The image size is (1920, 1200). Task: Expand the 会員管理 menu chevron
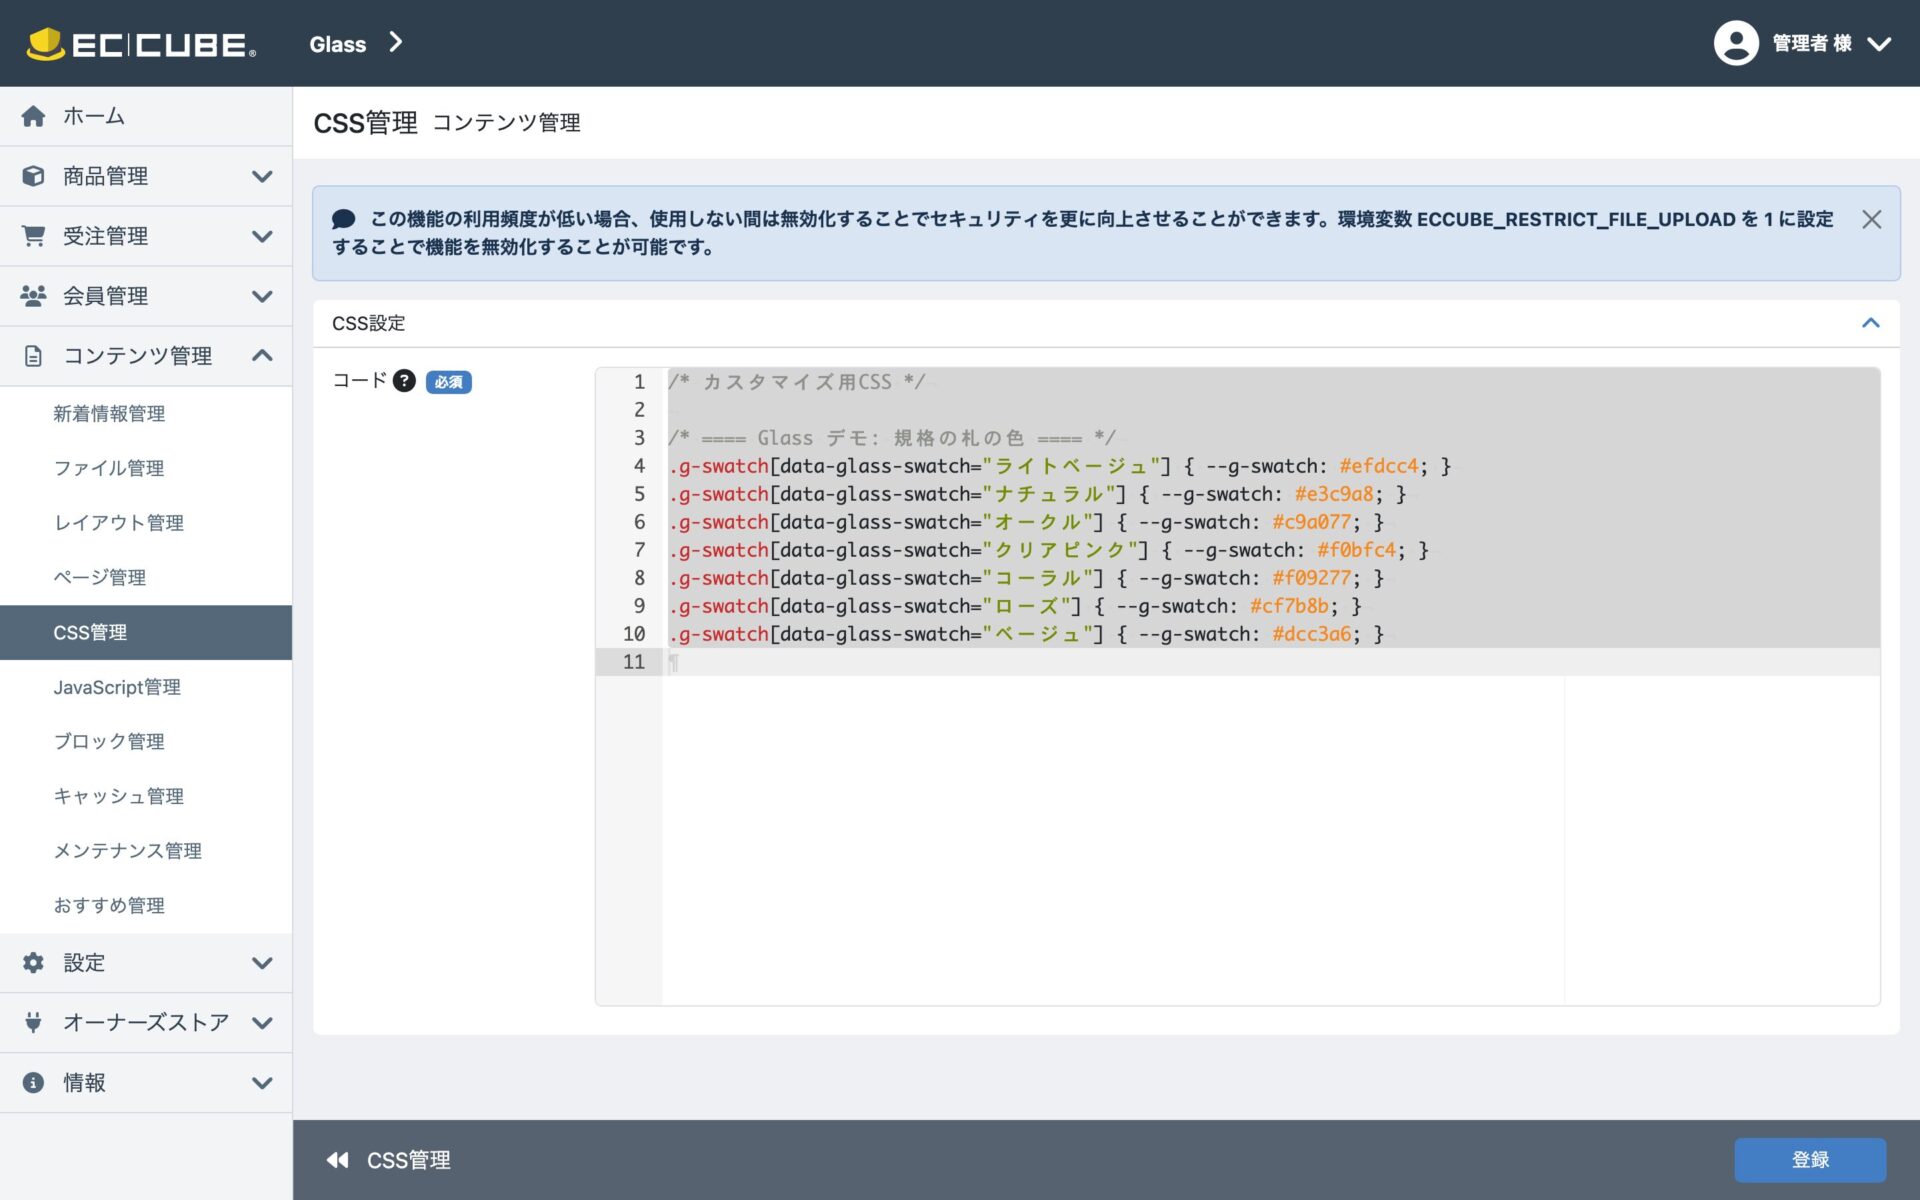point(262,296)
